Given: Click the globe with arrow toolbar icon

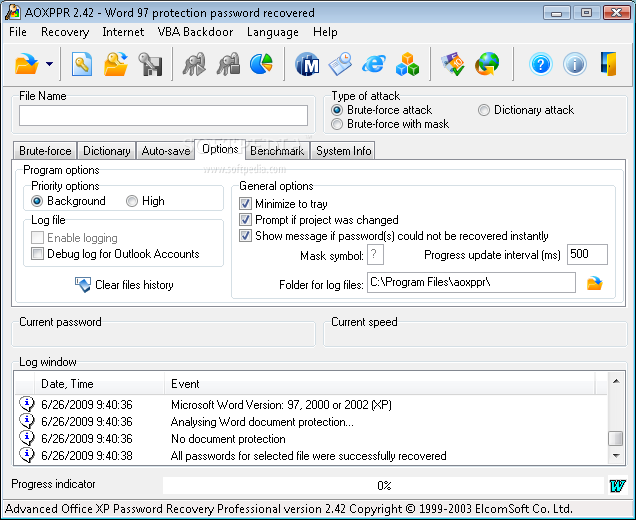Looking at the screenshot, I should [x=487, y=64].
